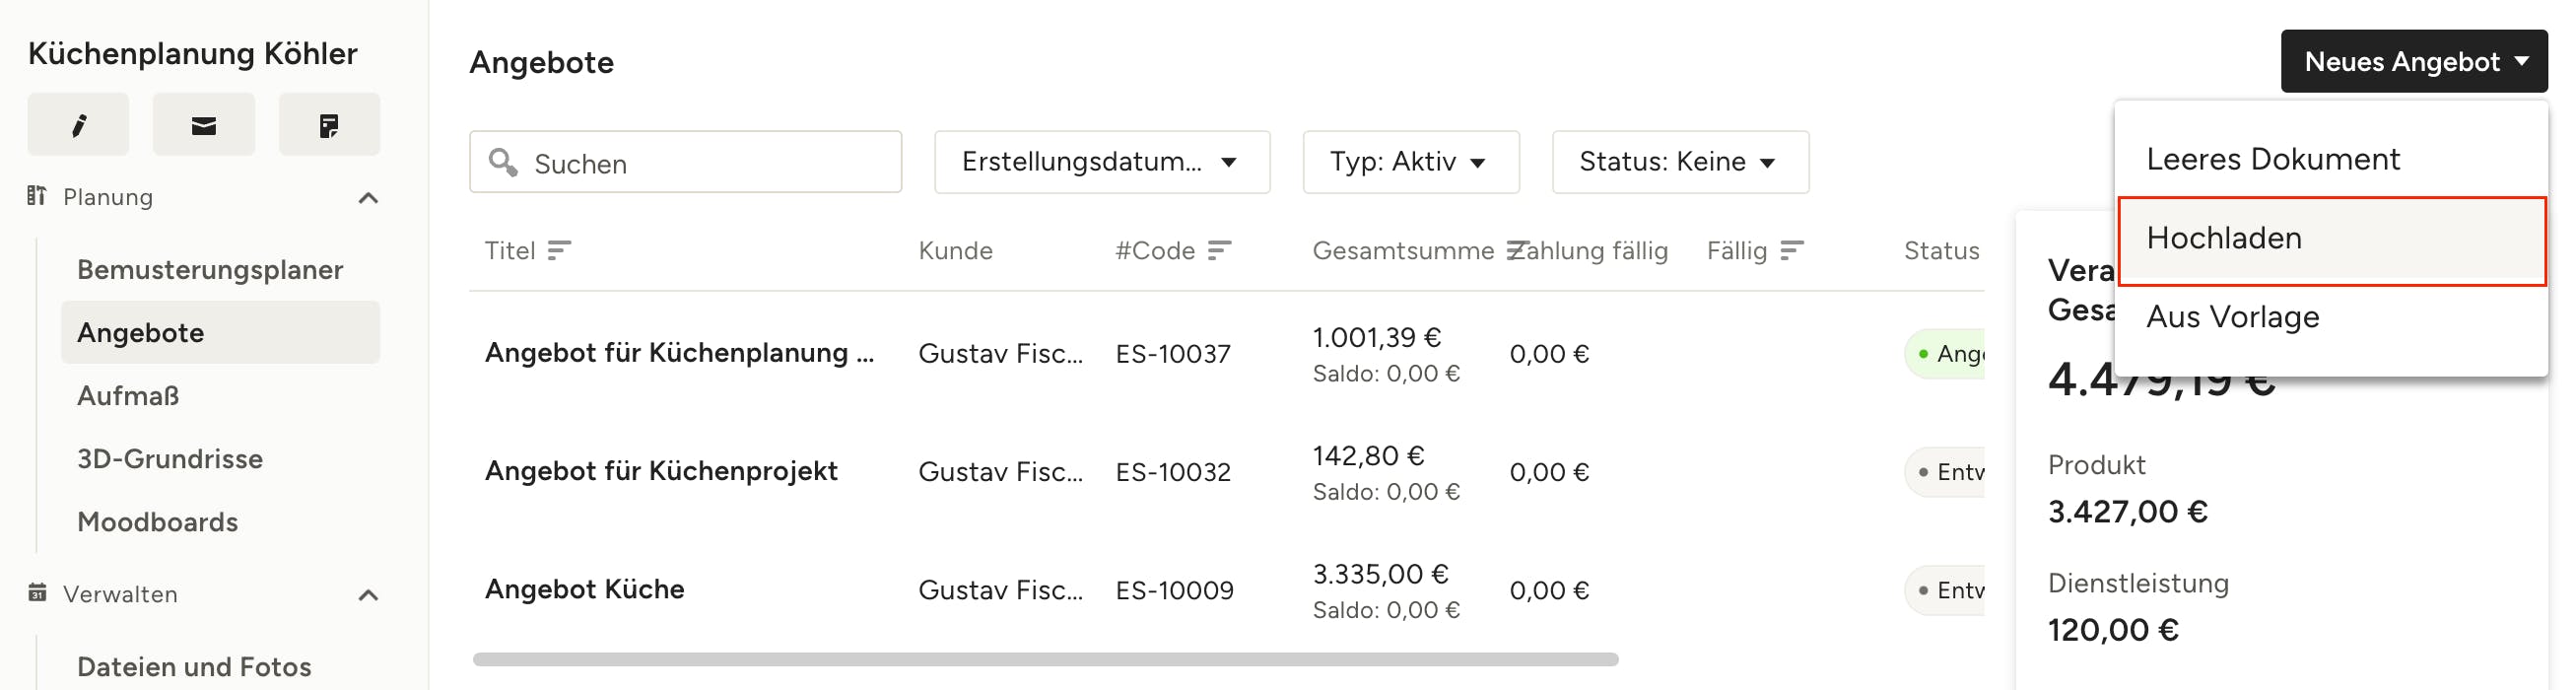Viewport: 2576px width, 690px height.
Task: Choose Aus Vorlage menu entry
Action: pos(2331,317)
